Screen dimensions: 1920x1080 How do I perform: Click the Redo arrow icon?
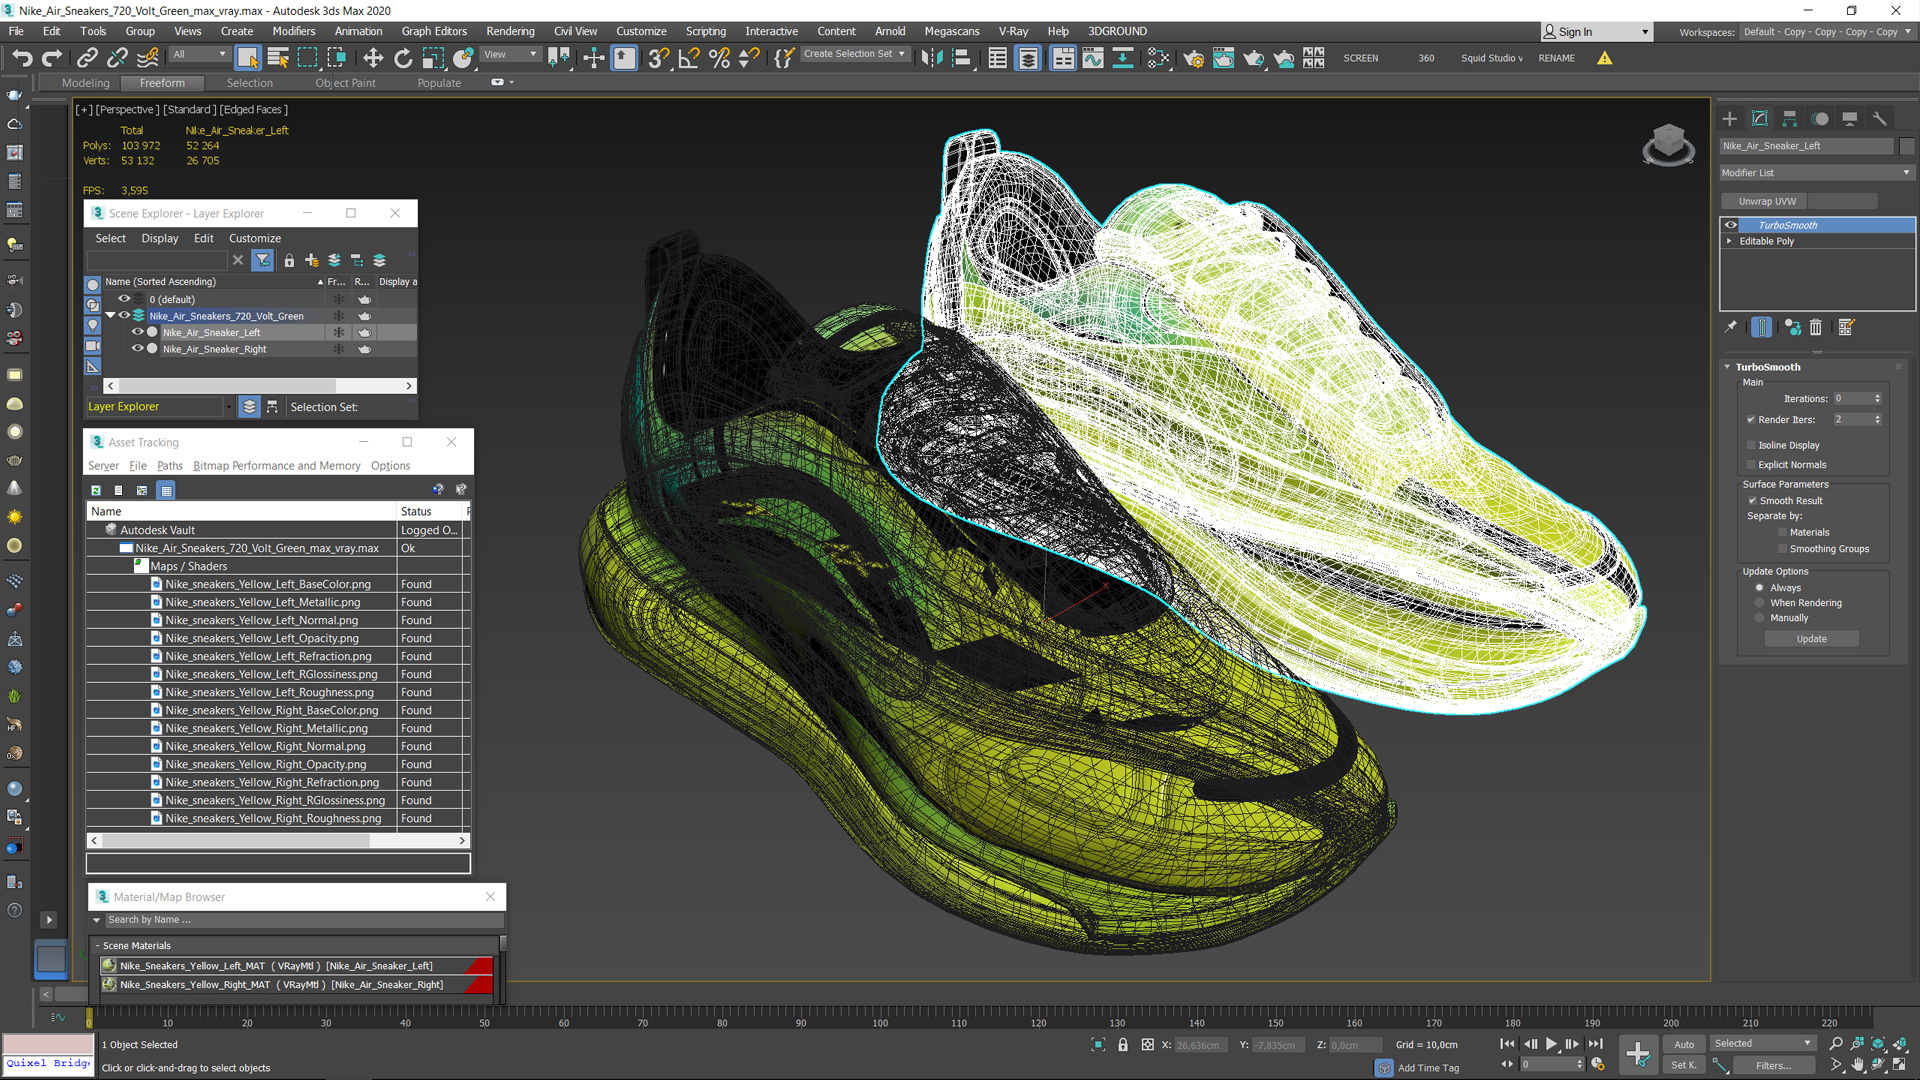[x=52, y=58]
